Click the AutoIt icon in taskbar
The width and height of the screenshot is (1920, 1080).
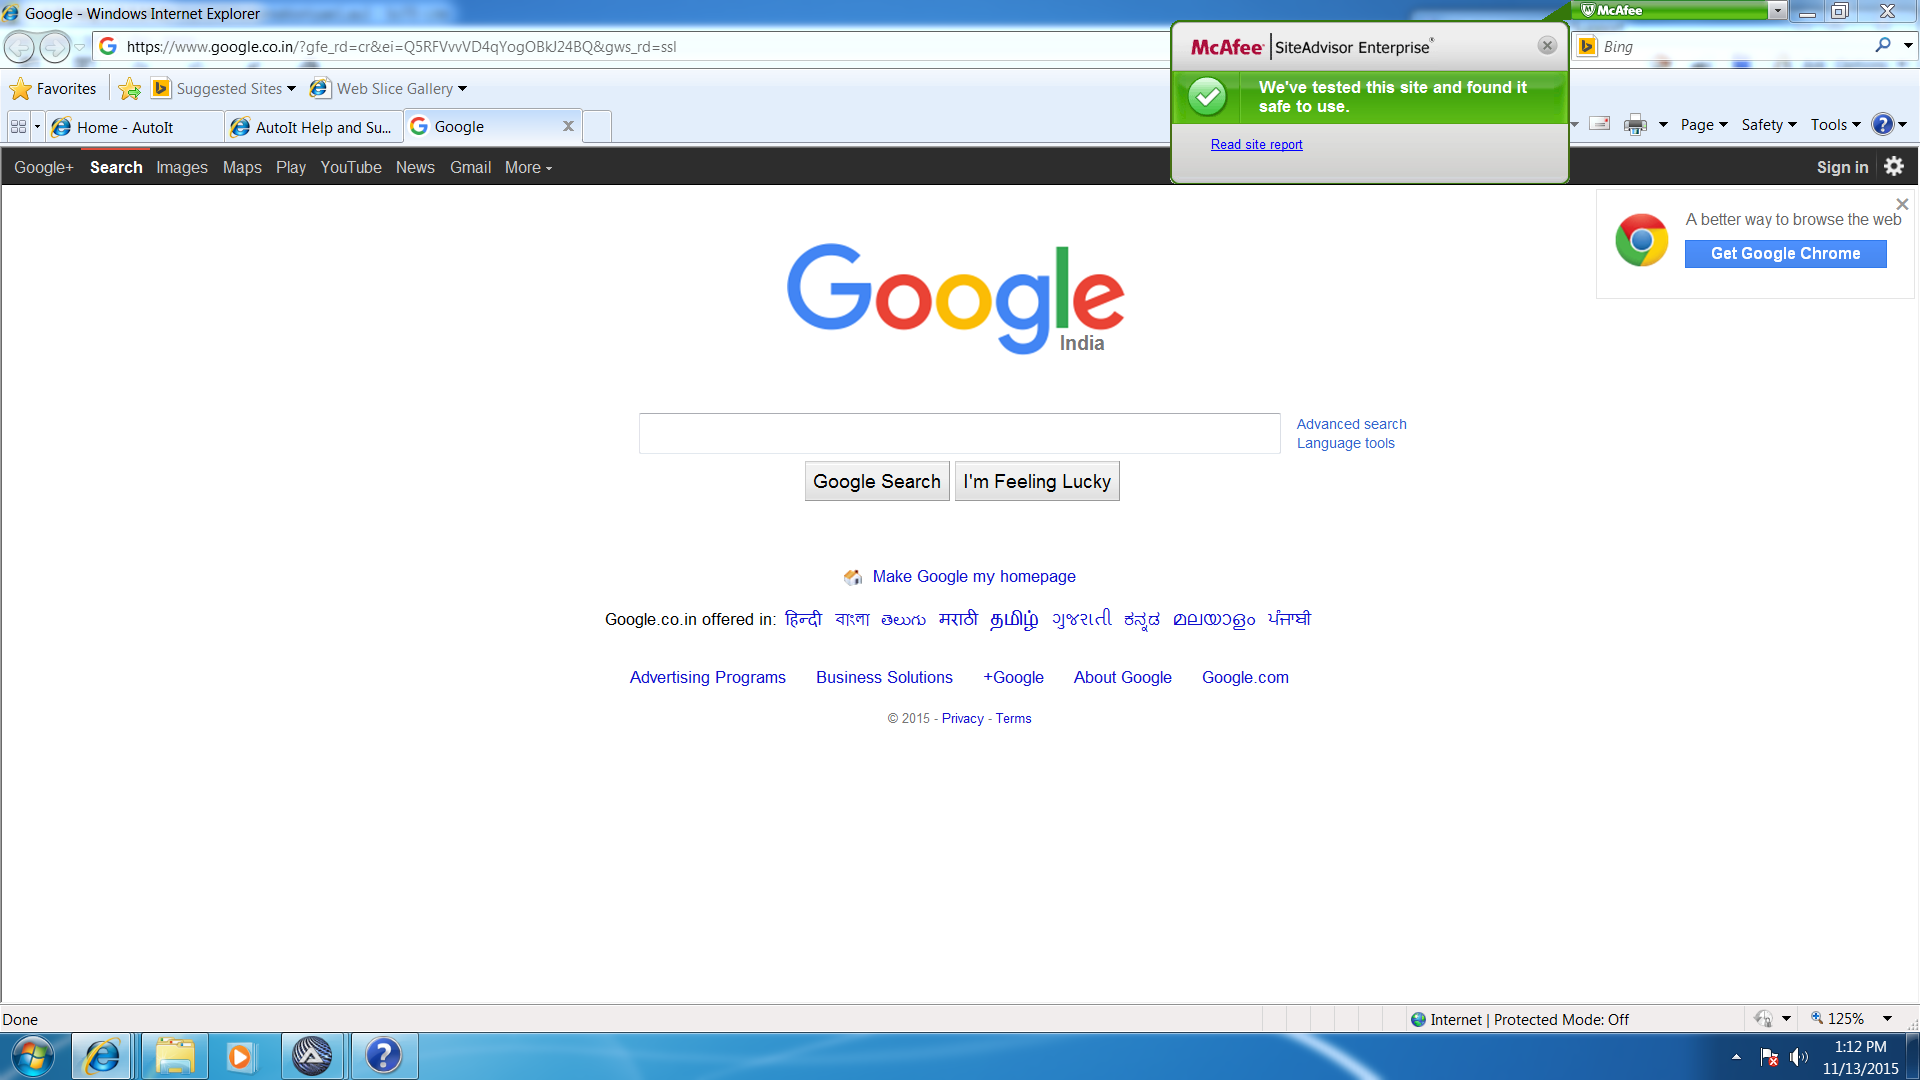point(312,1056)
